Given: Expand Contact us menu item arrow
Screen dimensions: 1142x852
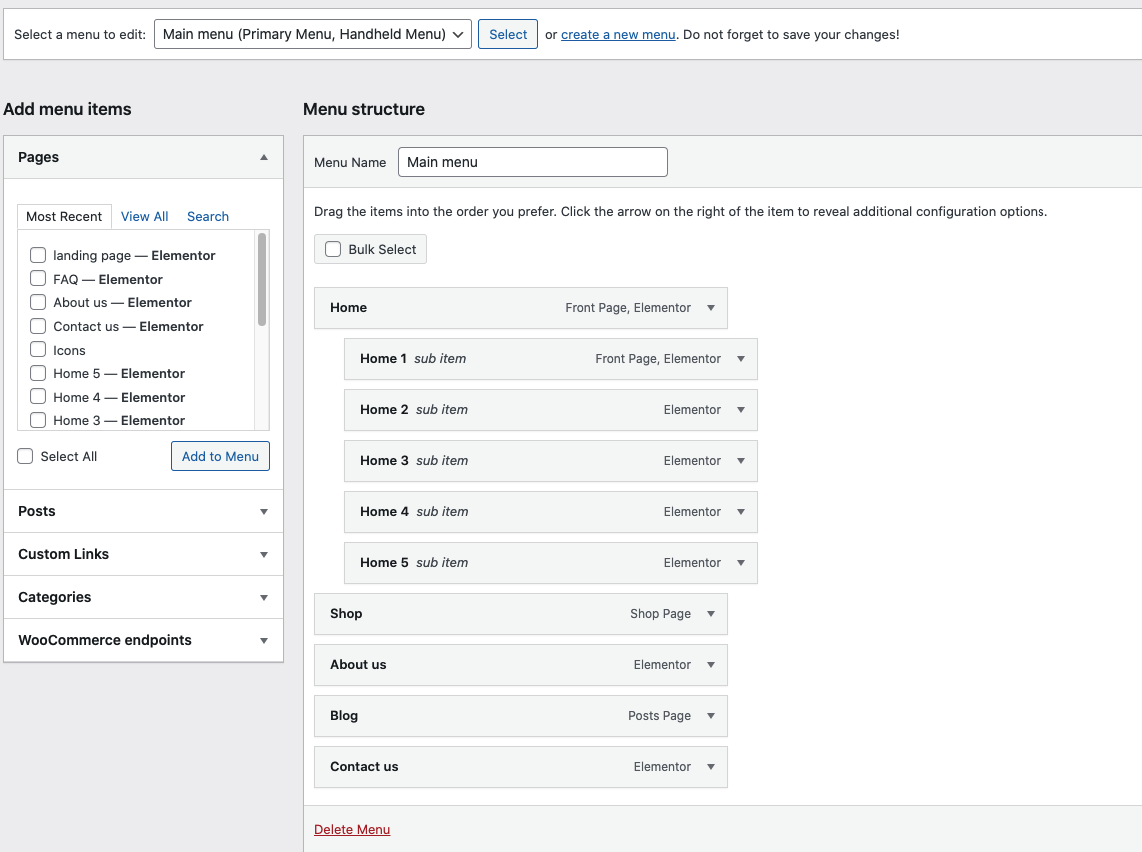Looking at the screenshot, I should coord(711,767).
